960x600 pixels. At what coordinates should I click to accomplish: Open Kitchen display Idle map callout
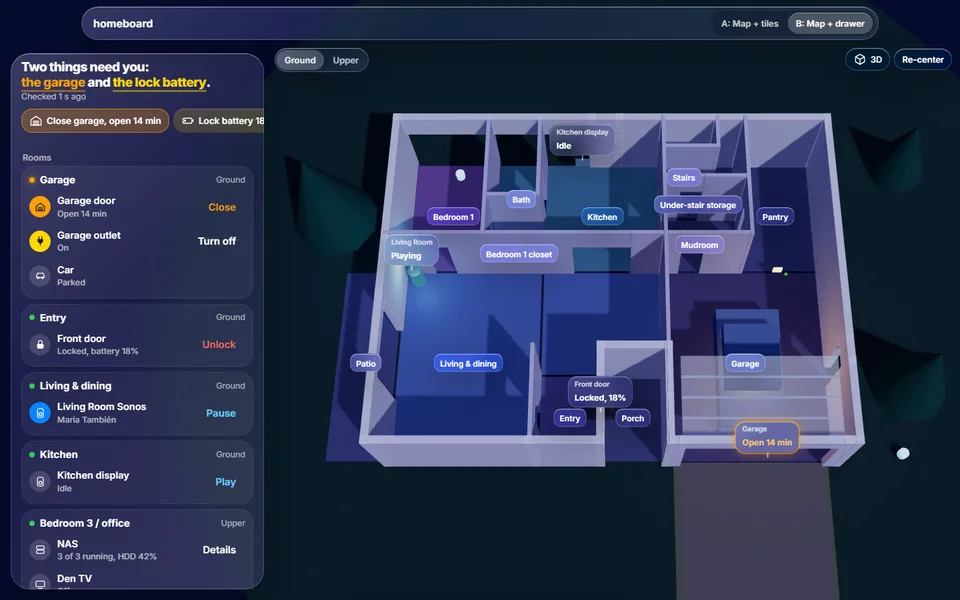[582, 140]
